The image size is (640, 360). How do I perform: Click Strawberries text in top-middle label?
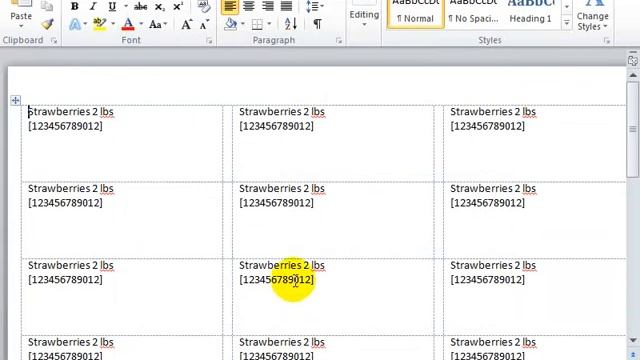282,112
